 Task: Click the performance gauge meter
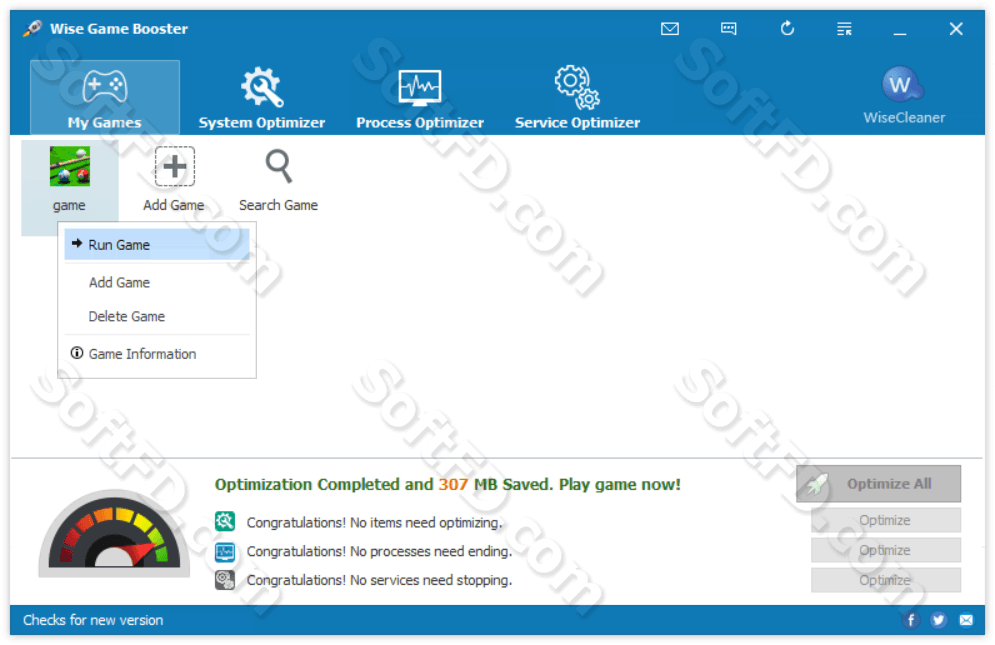point(114,533)
